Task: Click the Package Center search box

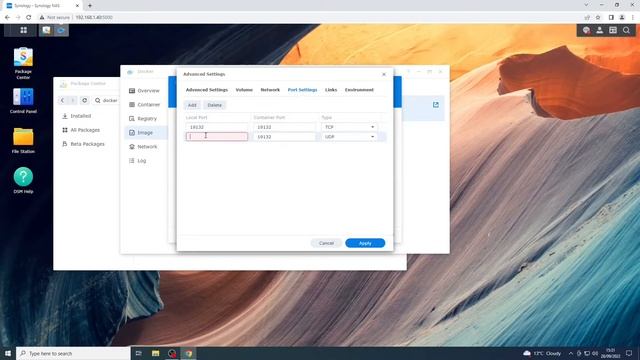Action: [x=107, y=100]
